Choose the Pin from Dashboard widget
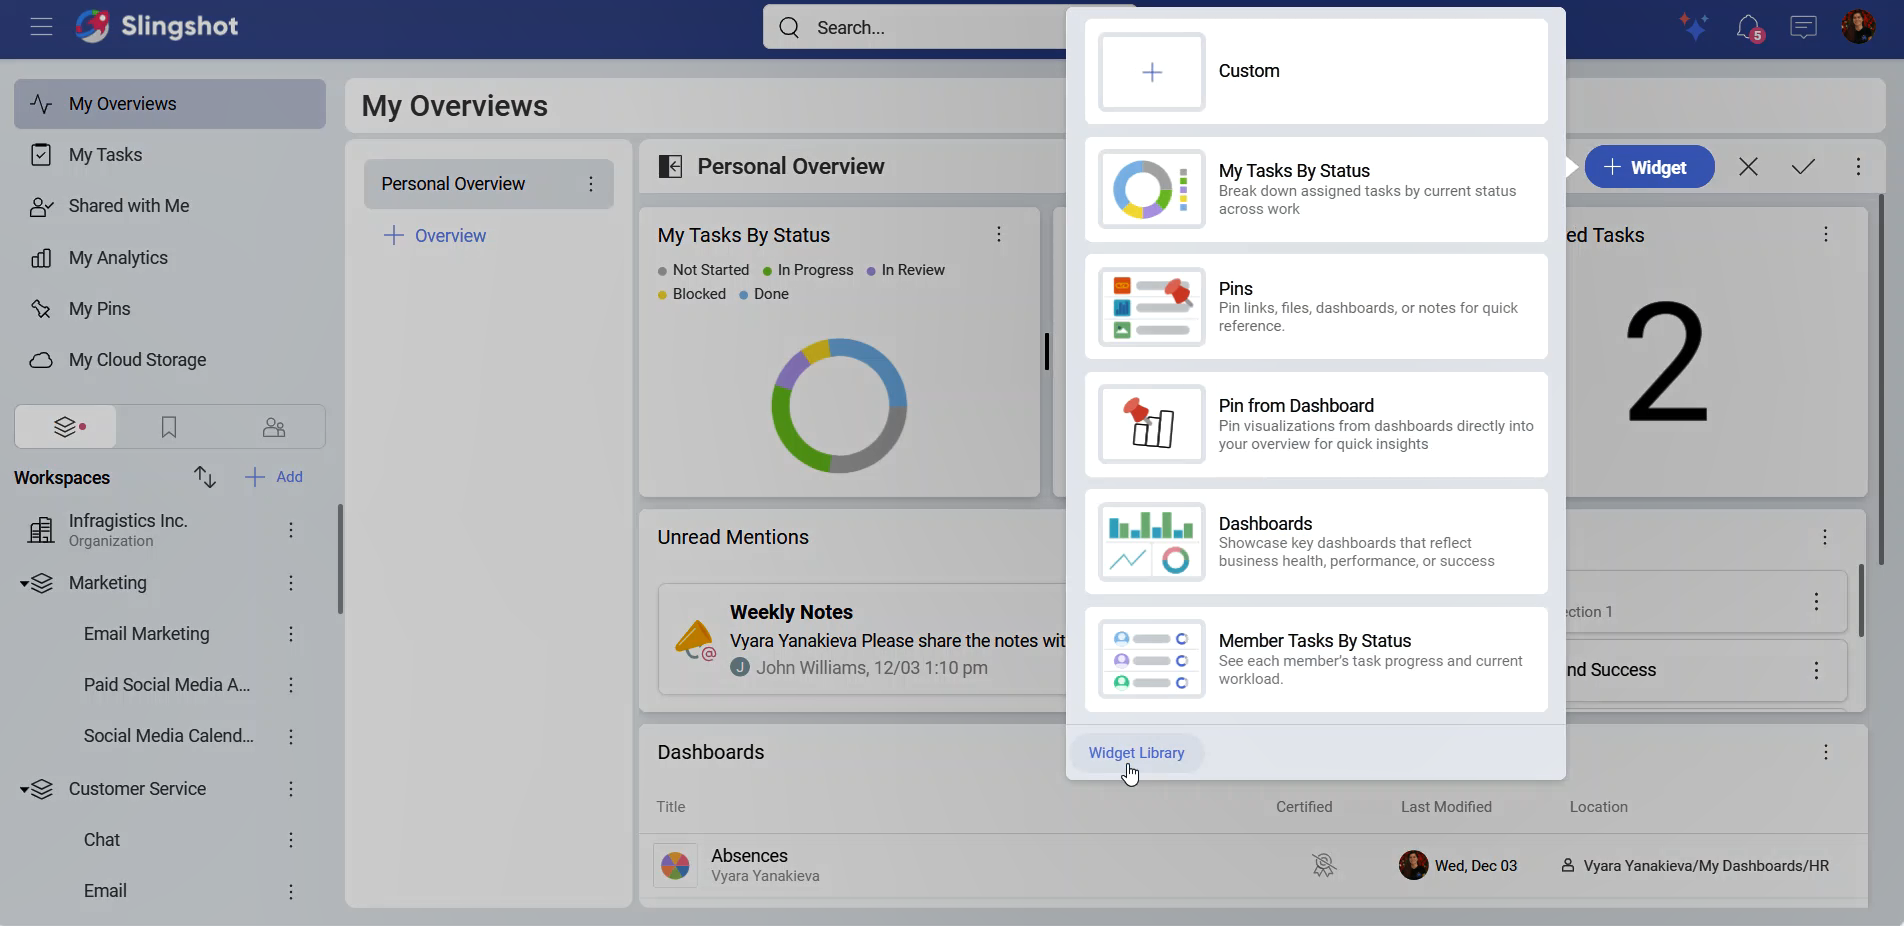 click(x=1315, y=425)
